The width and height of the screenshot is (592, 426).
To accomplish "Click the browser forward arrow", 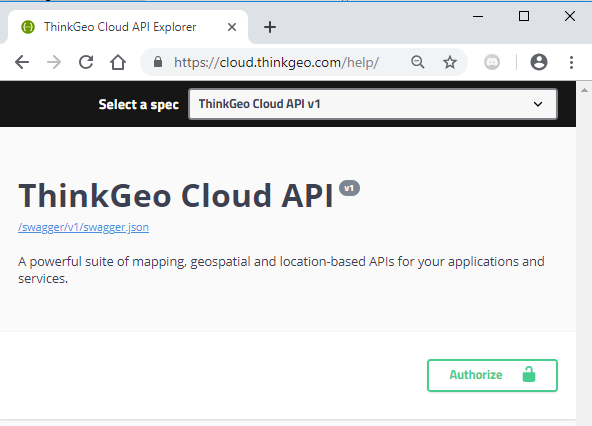I will [x=54, y=62].
